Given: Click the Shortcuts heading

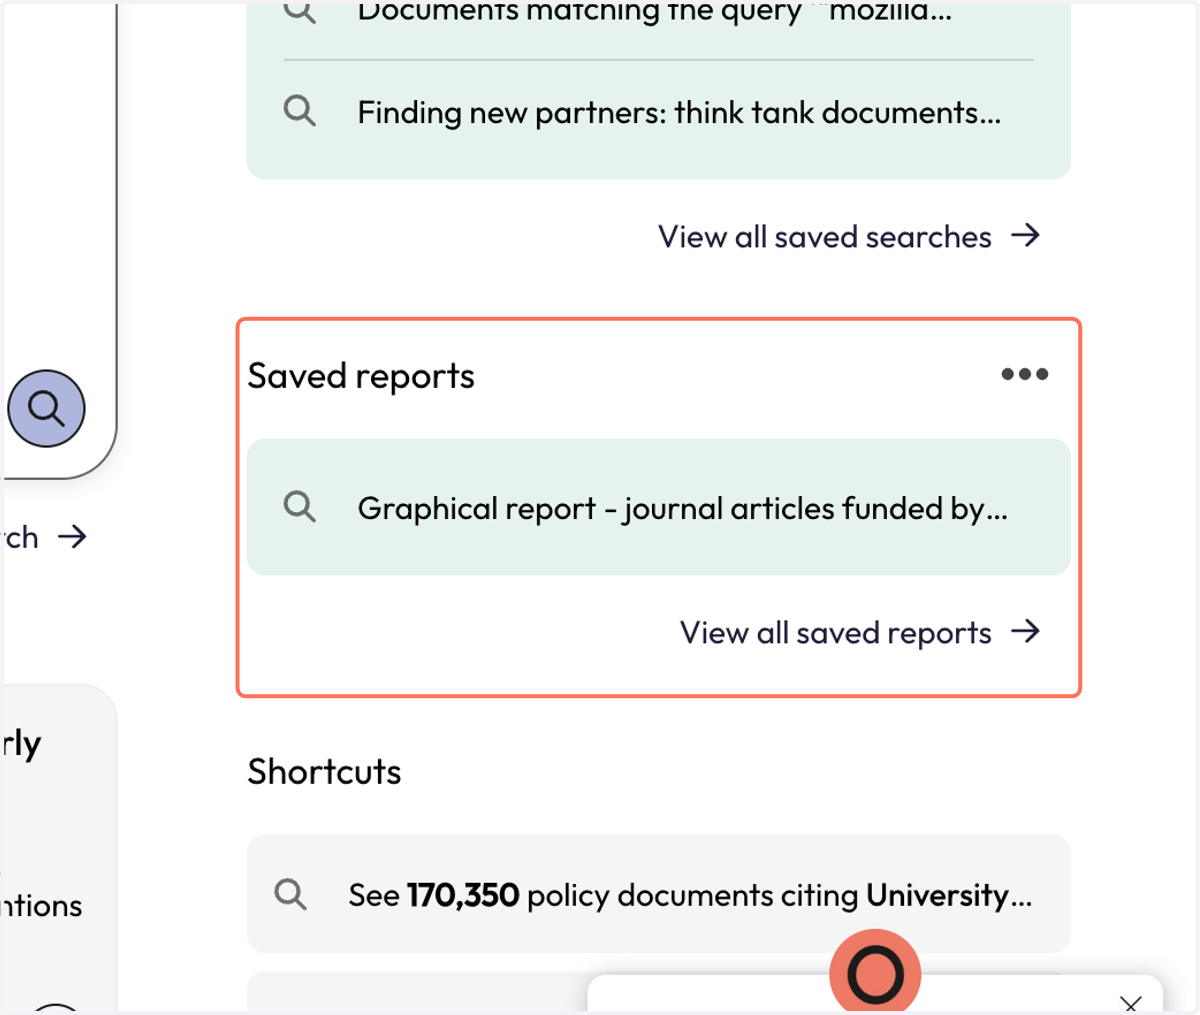Looking at the screenshot, I should pos(324,772).
